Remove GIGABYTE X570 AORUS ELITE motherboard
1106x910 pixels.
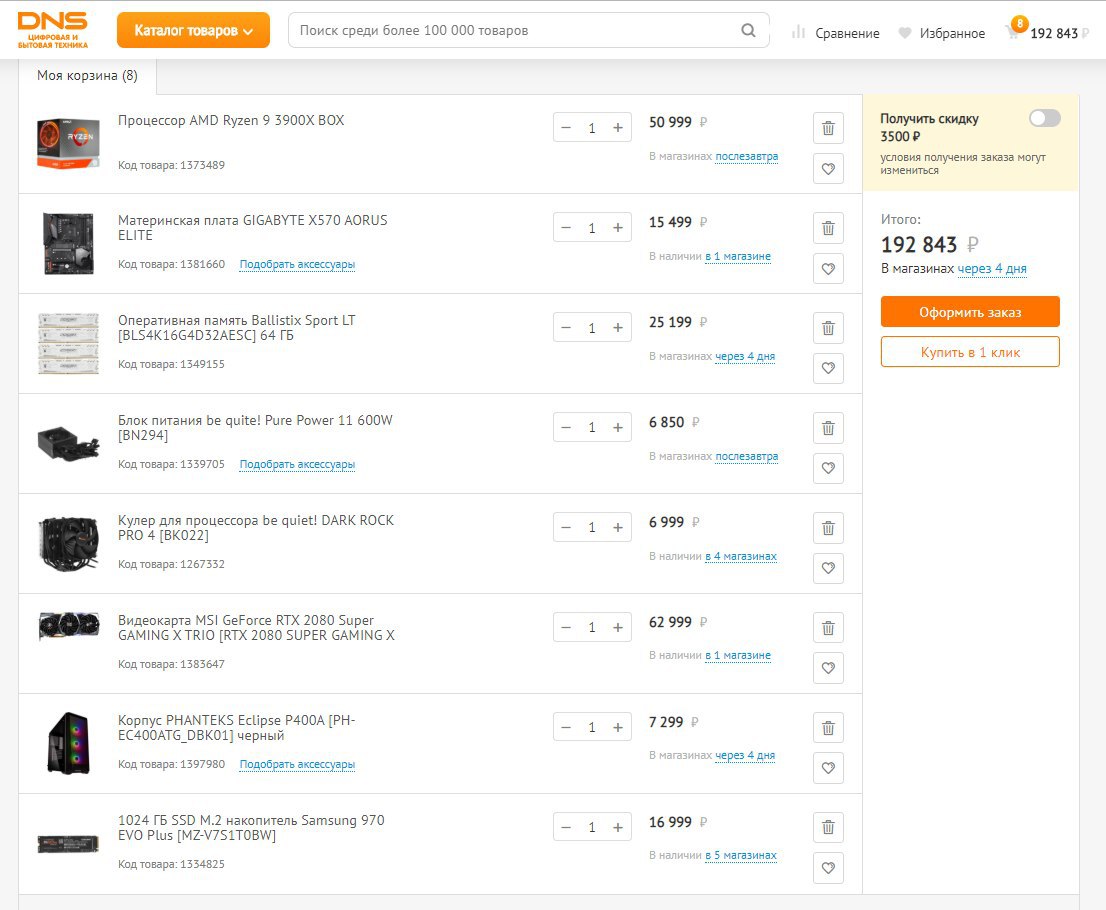pos(828,229)
